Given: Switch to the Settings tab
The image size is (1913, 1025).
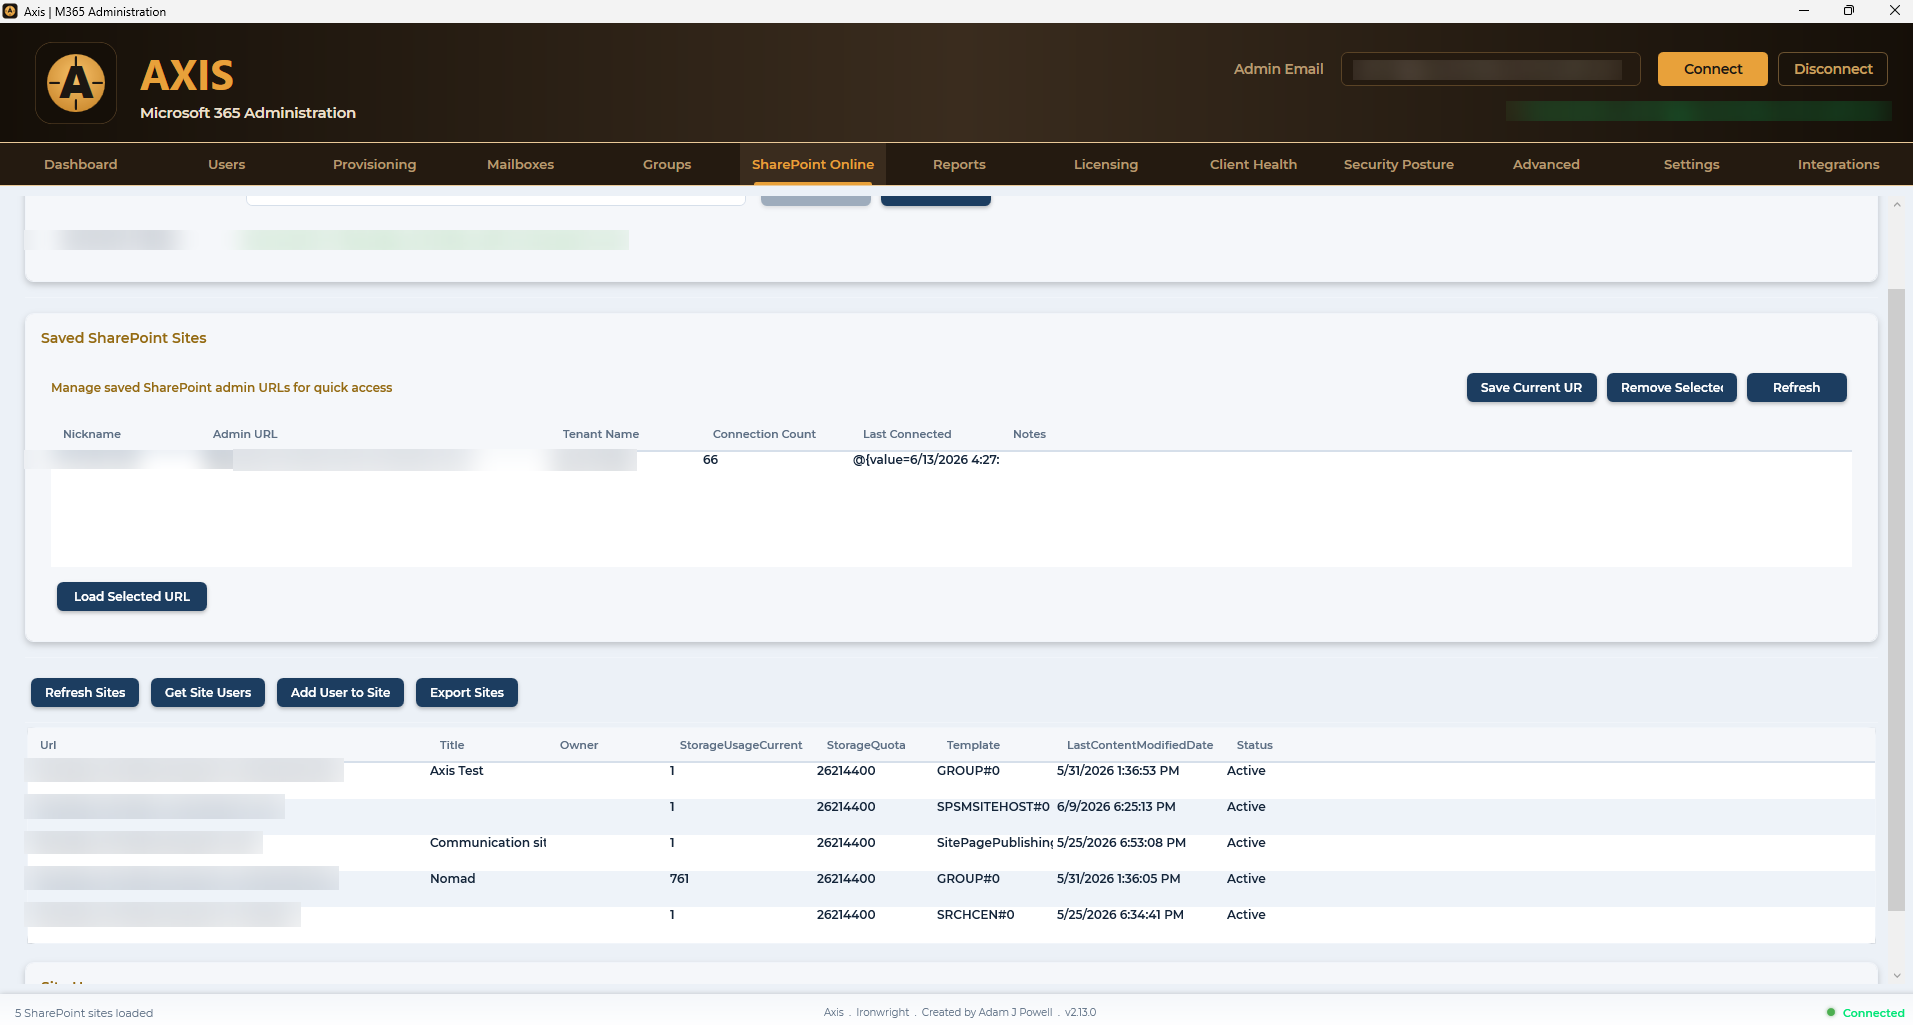Looking at the screenshot, I should coord(1692,164).
